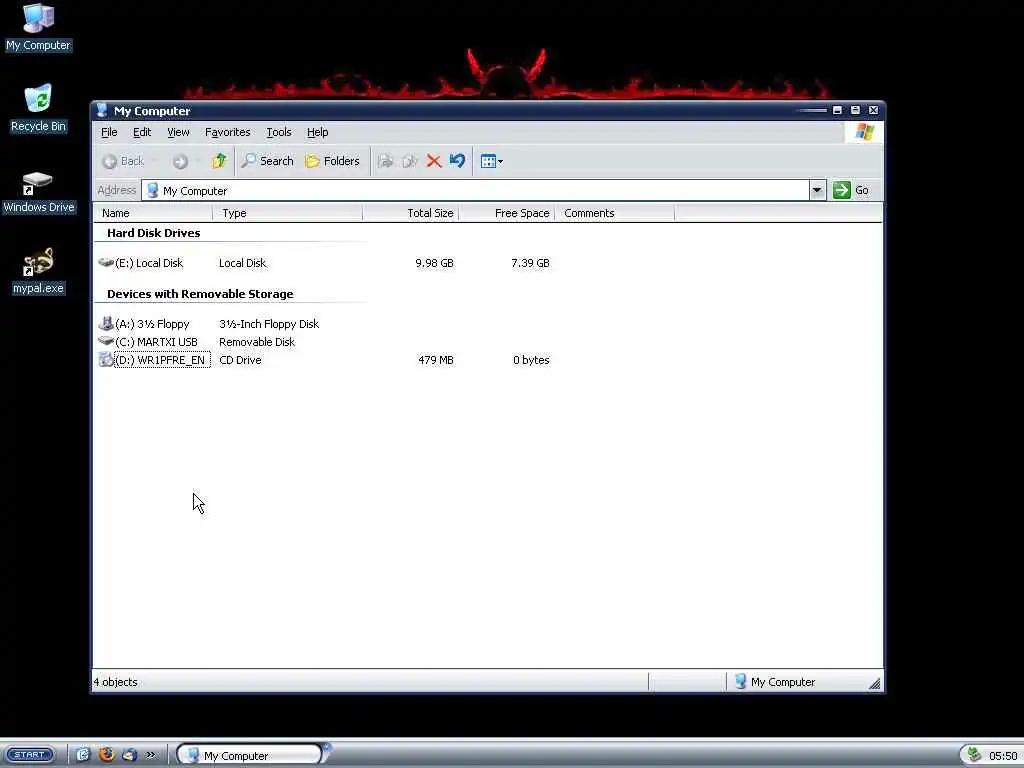This screenshot has height=768, width=1024.
Task: Open the Favorites menu
Action: coord(227,133)
